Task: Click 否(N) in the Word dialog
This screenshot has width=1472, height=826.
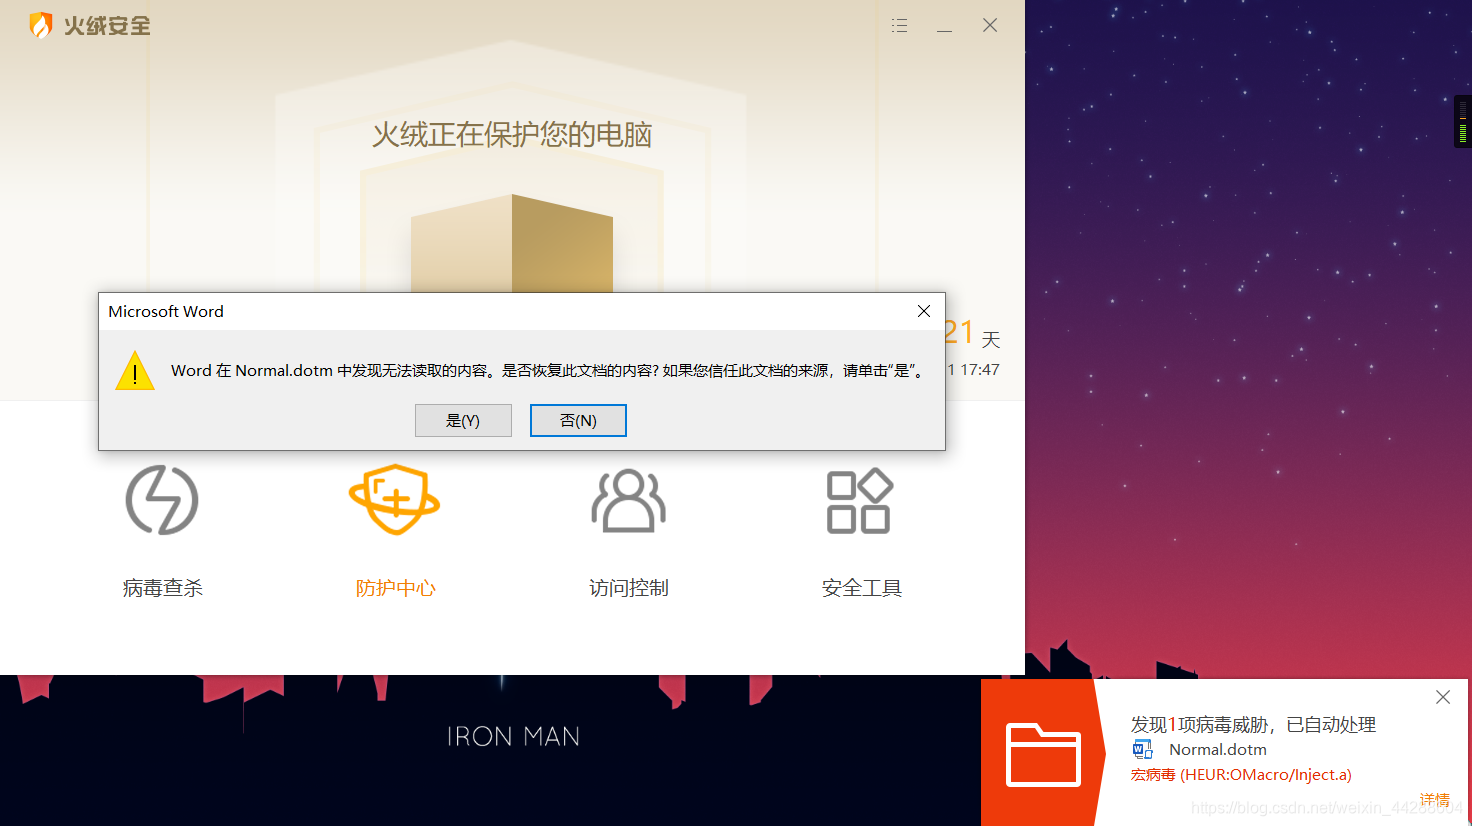Action: click(578, 421)
